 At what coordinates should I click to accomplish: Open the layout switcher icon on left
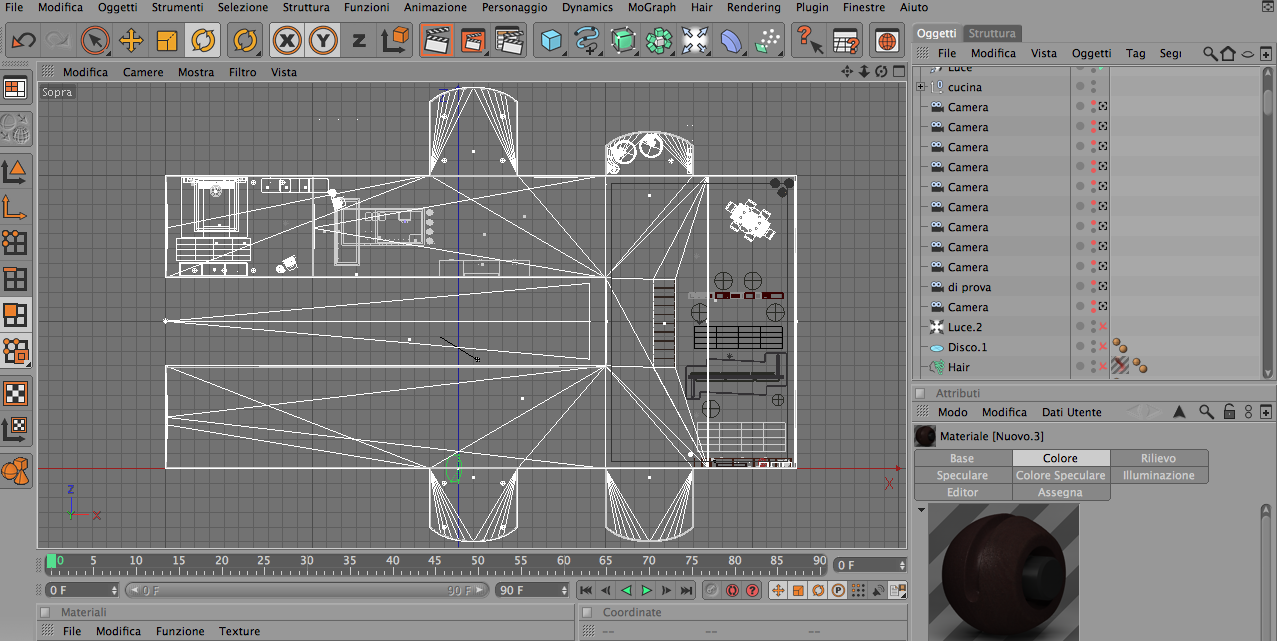pyautogui.click(x=15, y=89)
